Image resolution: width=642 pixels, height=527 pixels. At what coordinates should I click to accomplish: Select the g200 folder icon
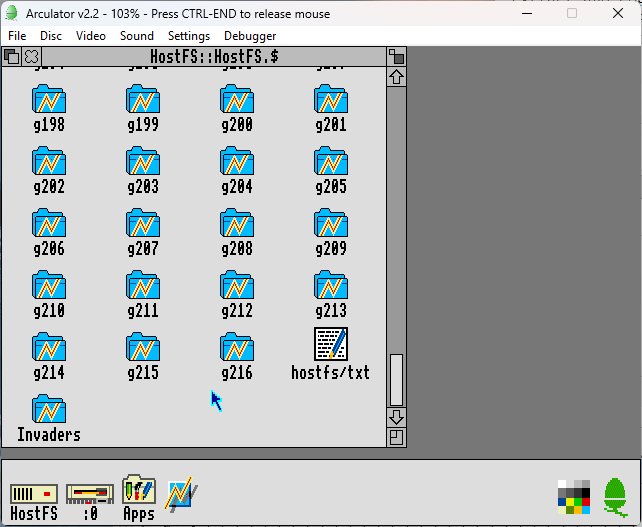[237, 99]
